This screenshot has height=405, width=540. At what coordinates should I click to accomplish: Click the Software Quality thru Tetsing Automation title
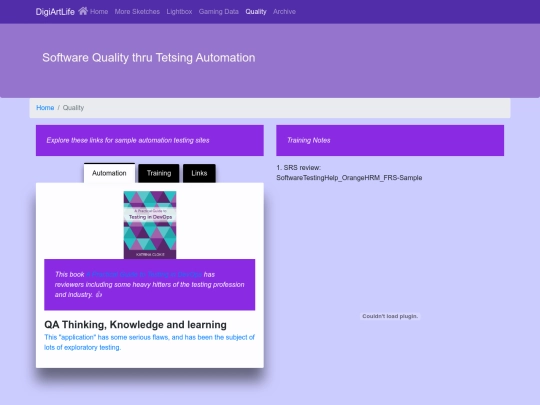[x=149, y=58]
